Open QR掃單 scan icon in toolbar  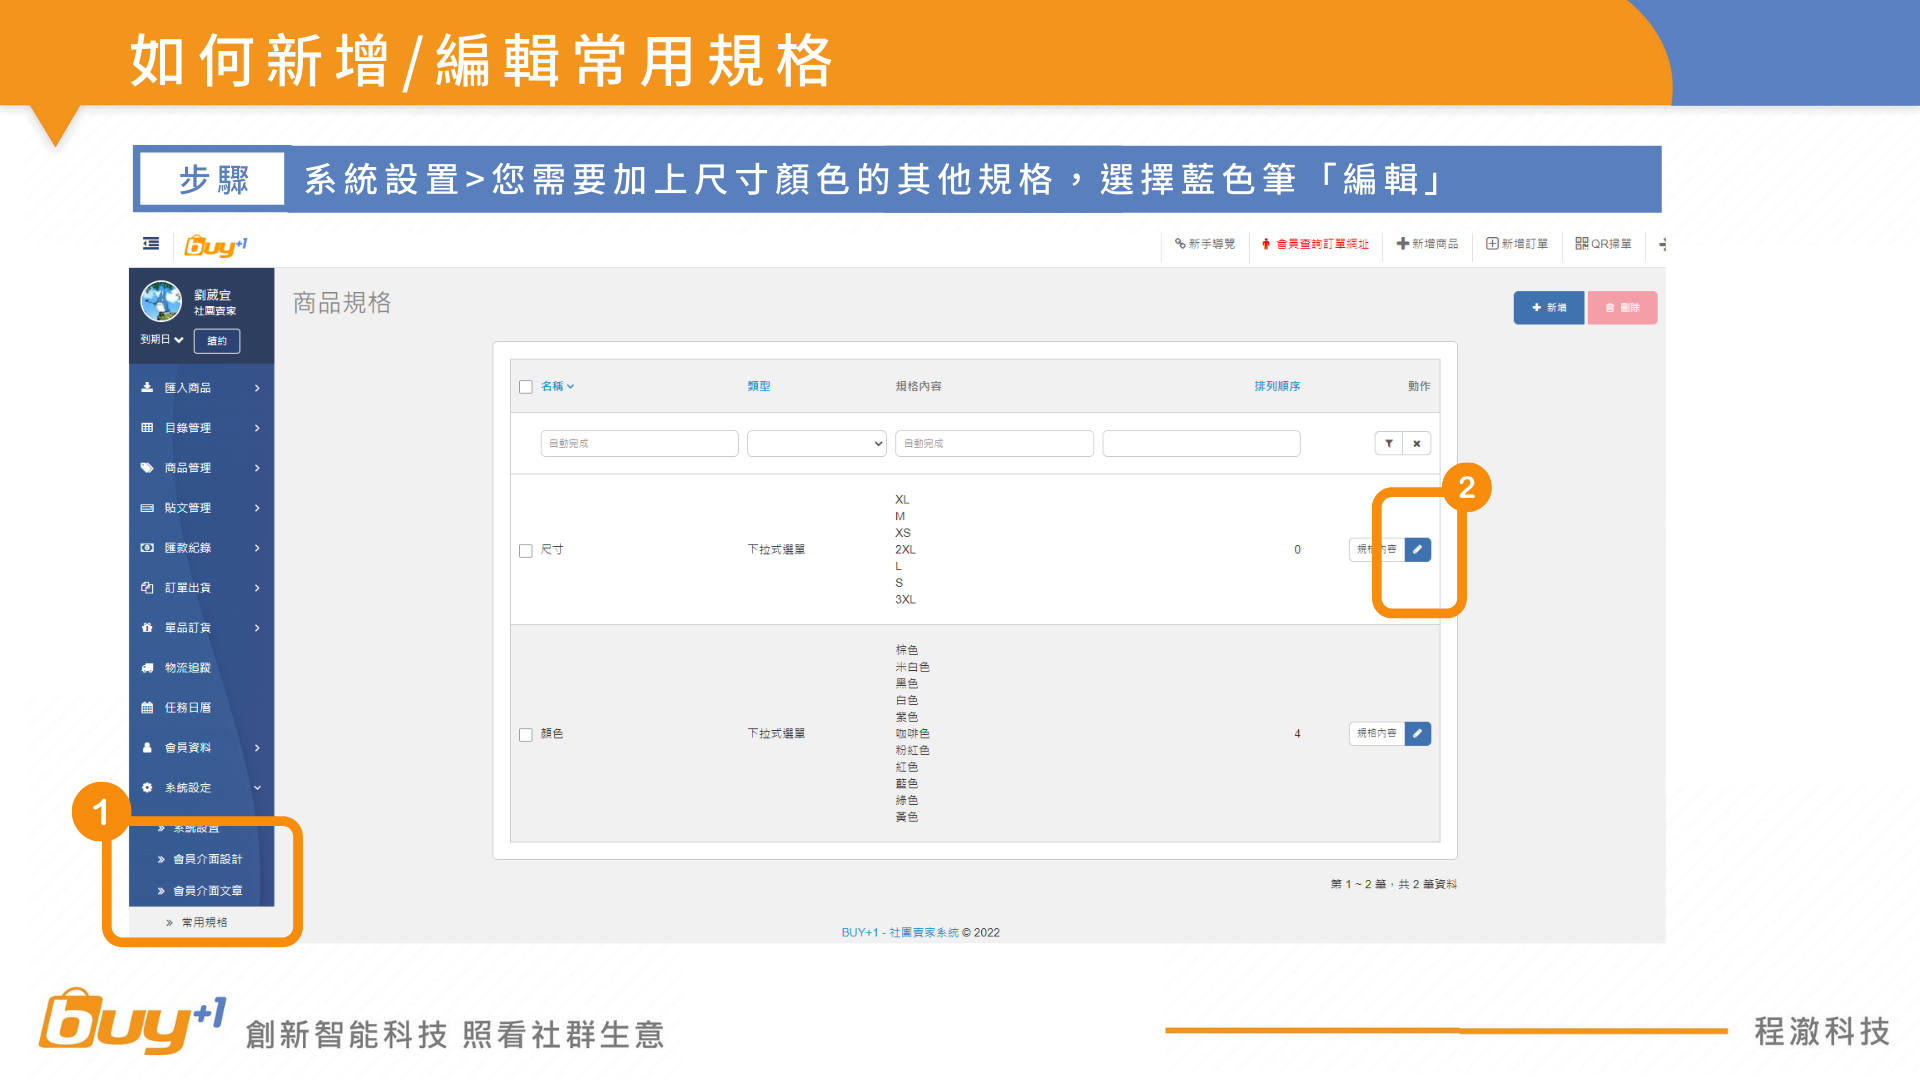(x=1603, y=244)
